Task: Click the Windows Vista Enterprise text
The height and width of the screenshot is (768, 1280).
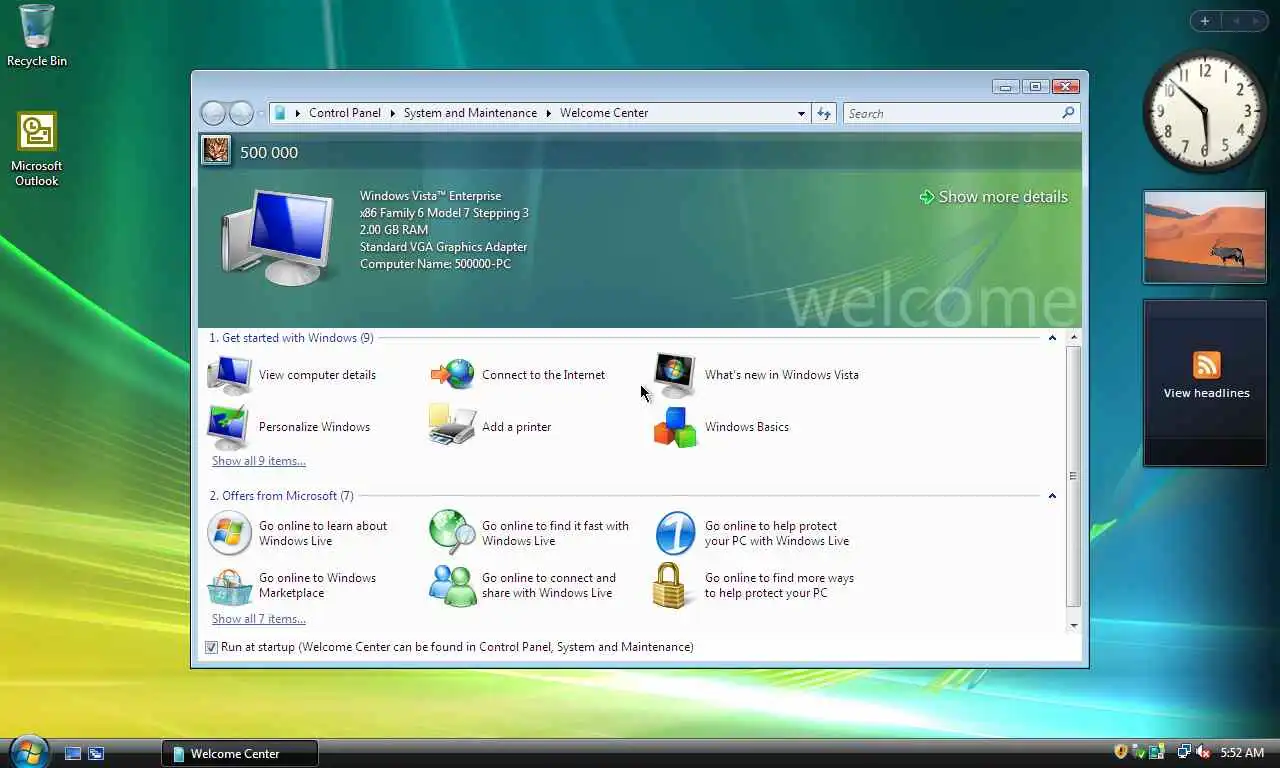Action: point(430,196)
